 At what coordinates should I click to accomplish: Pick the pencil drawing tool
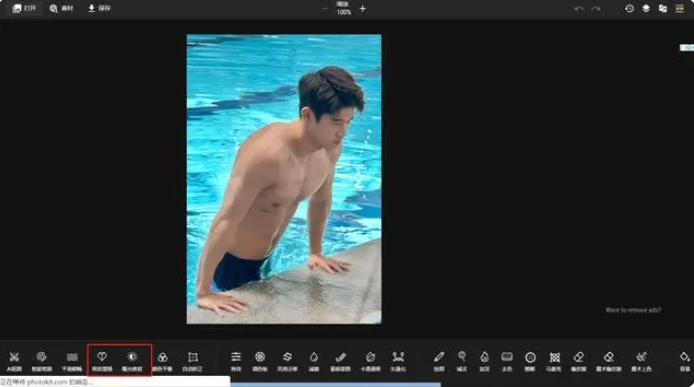tap(439, 361)
